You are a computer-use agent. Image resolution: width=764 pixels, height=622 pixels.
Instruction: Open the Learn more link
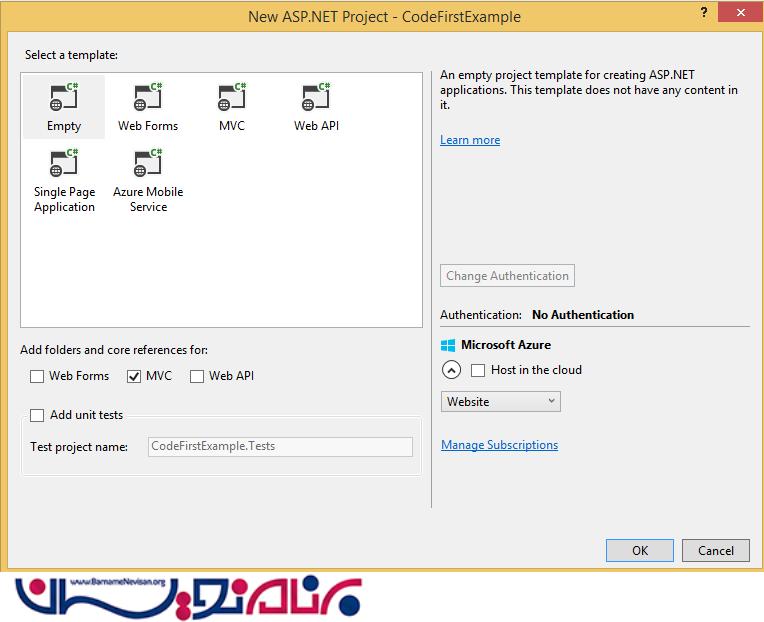470,140
